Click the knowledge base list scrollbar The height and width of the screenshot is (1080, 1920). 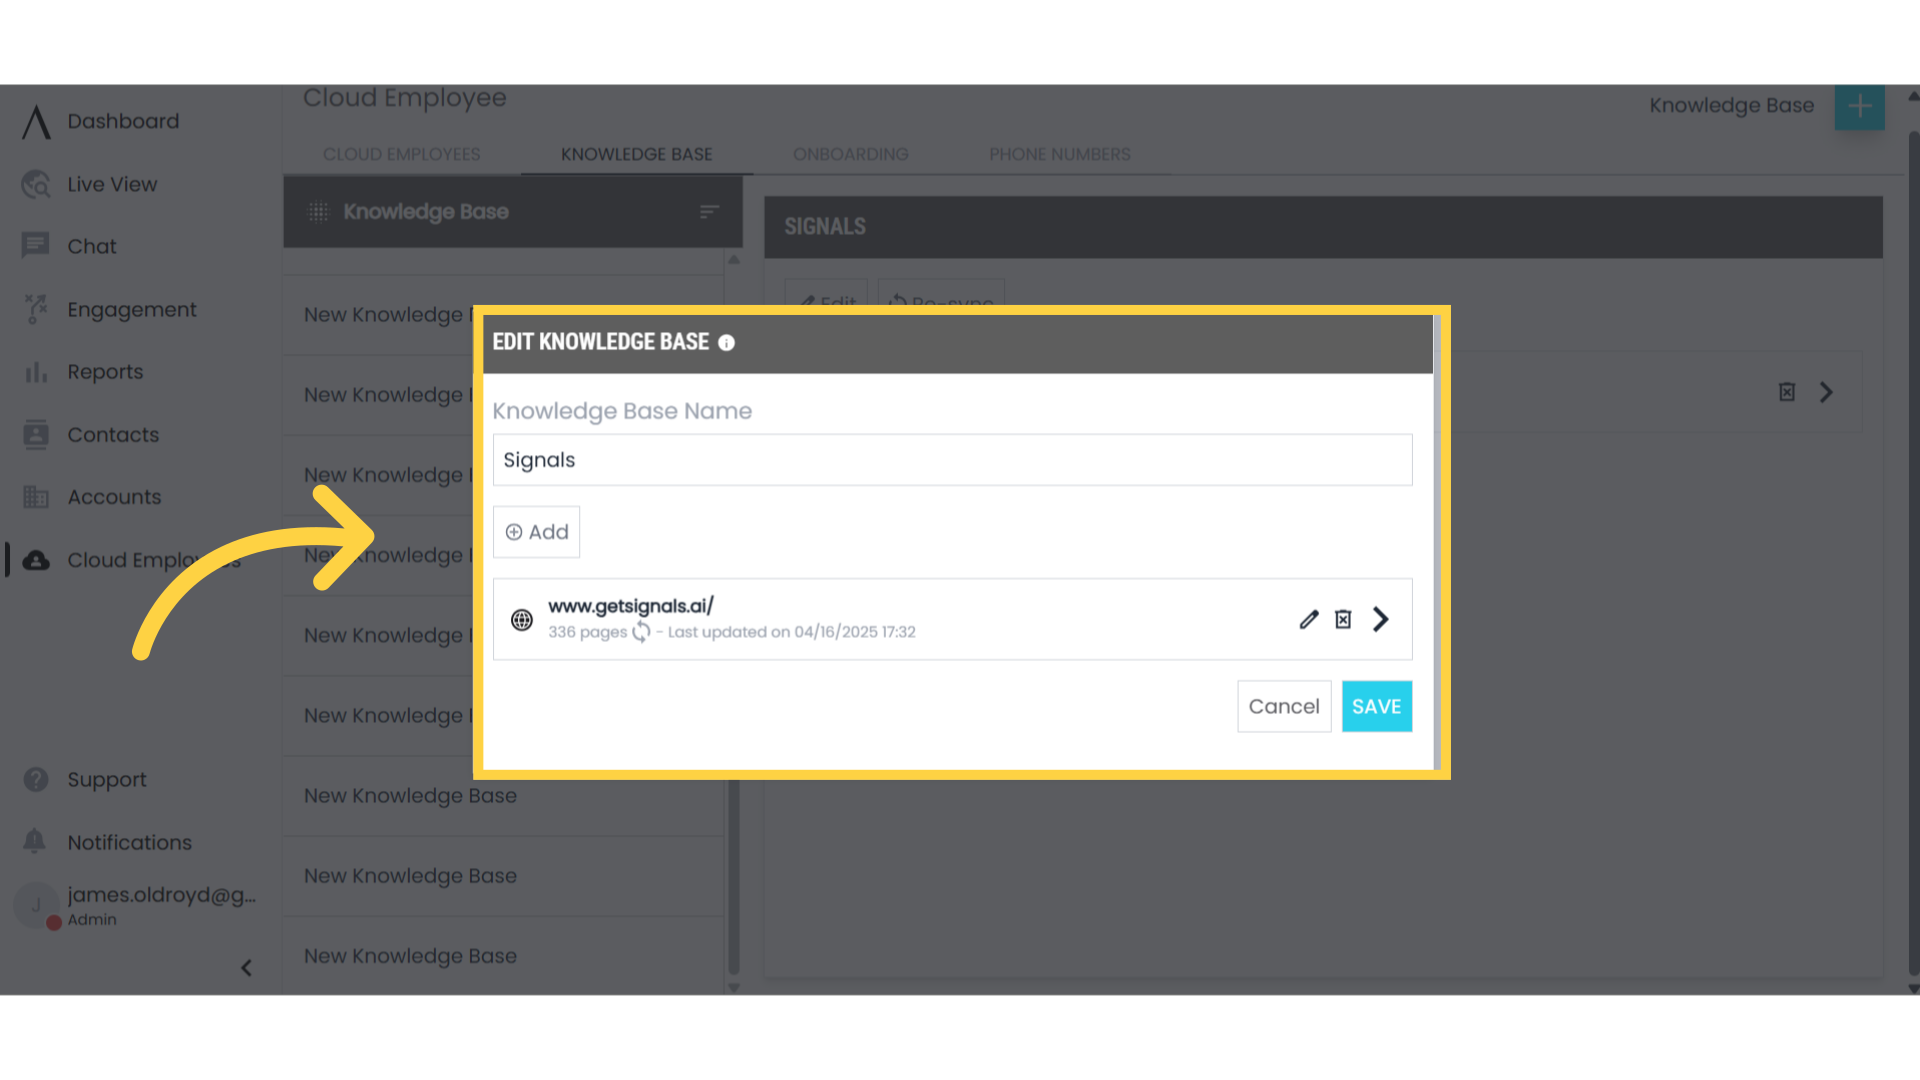click(x=734, y=876)
